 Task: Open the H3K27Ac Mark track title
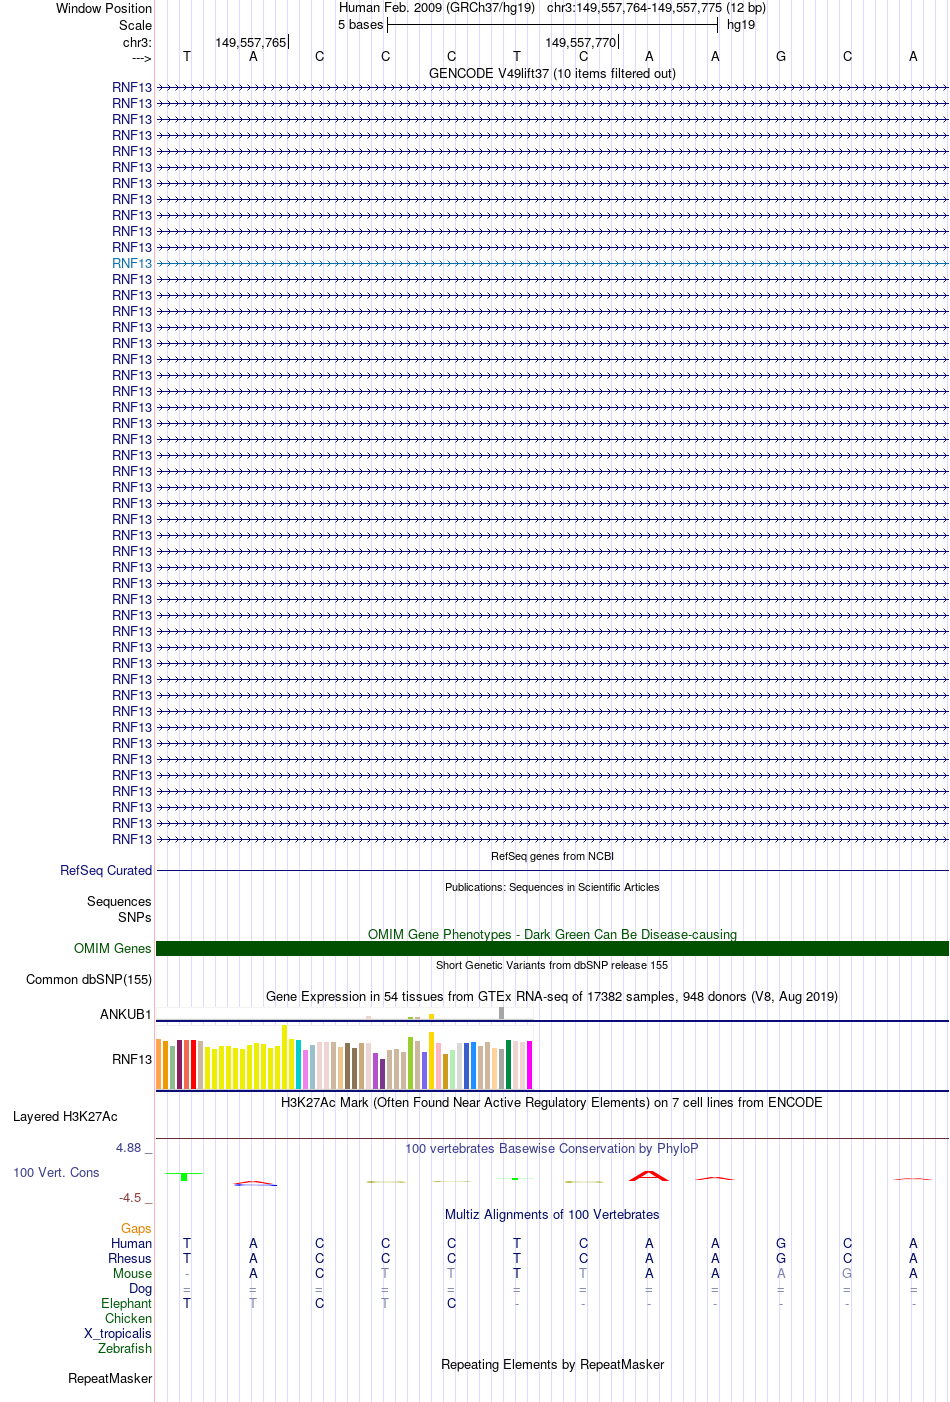coord(552,1102)
